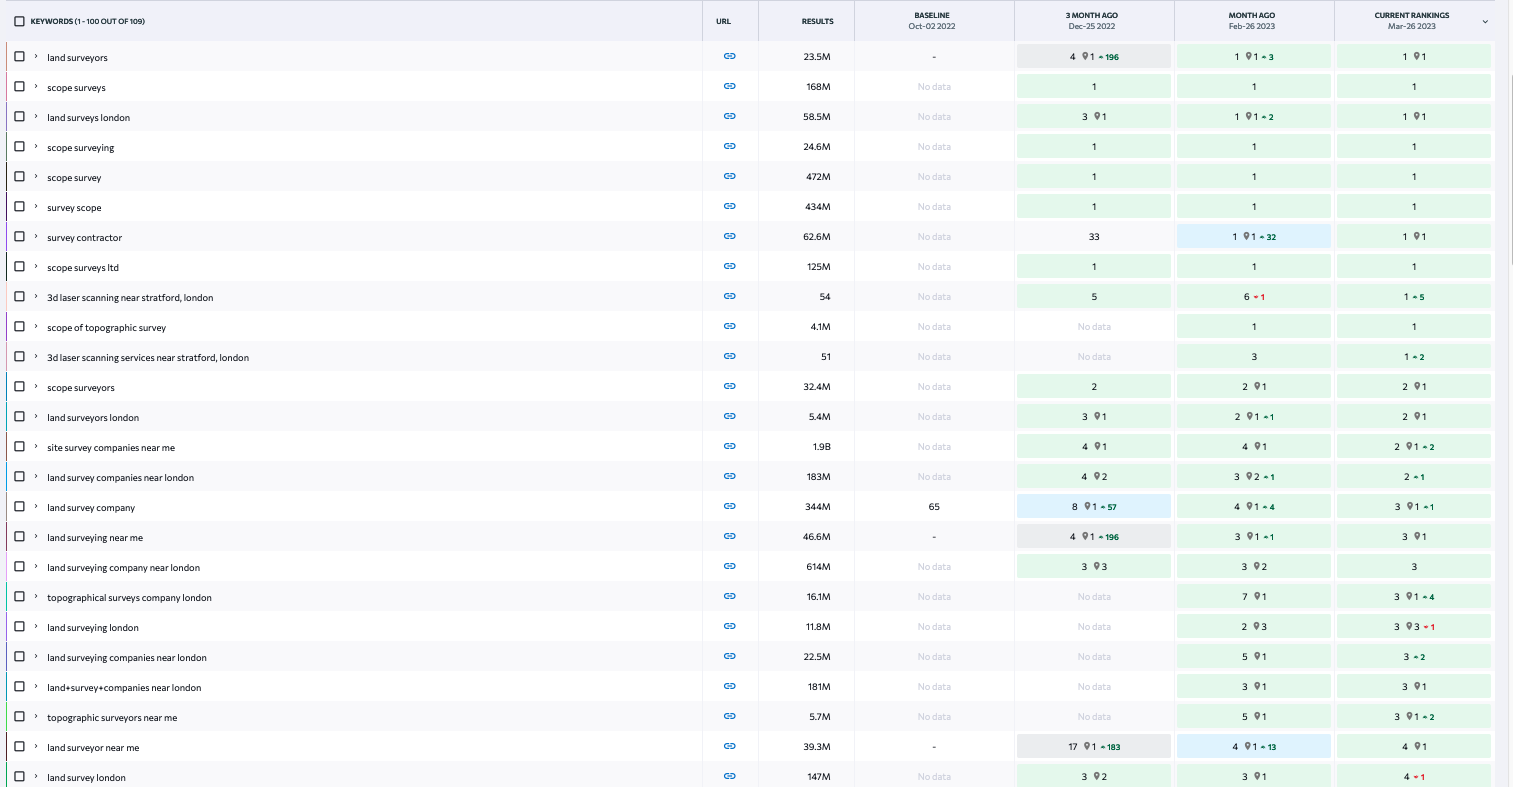Expand details for survey scope keyword
This screenshot has width=1513, height=787.
[x=36, y=207]
